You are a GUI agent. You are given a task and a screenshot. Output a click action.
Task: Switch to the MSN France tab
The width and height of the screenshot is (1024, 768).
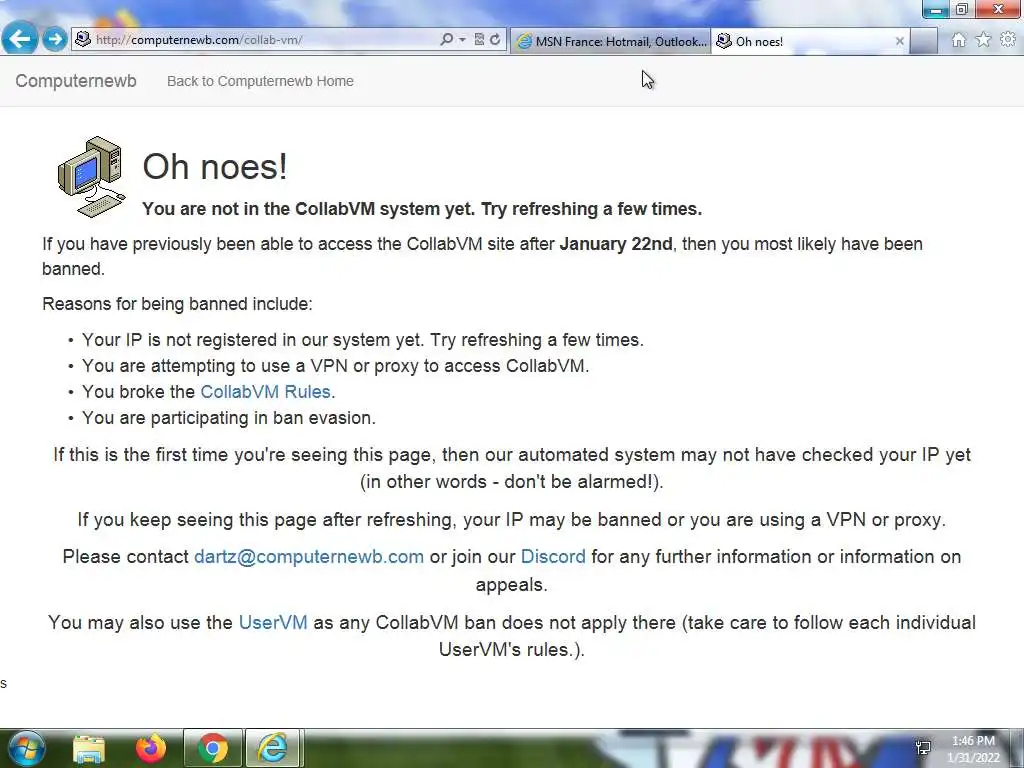(x=611, y=41)
